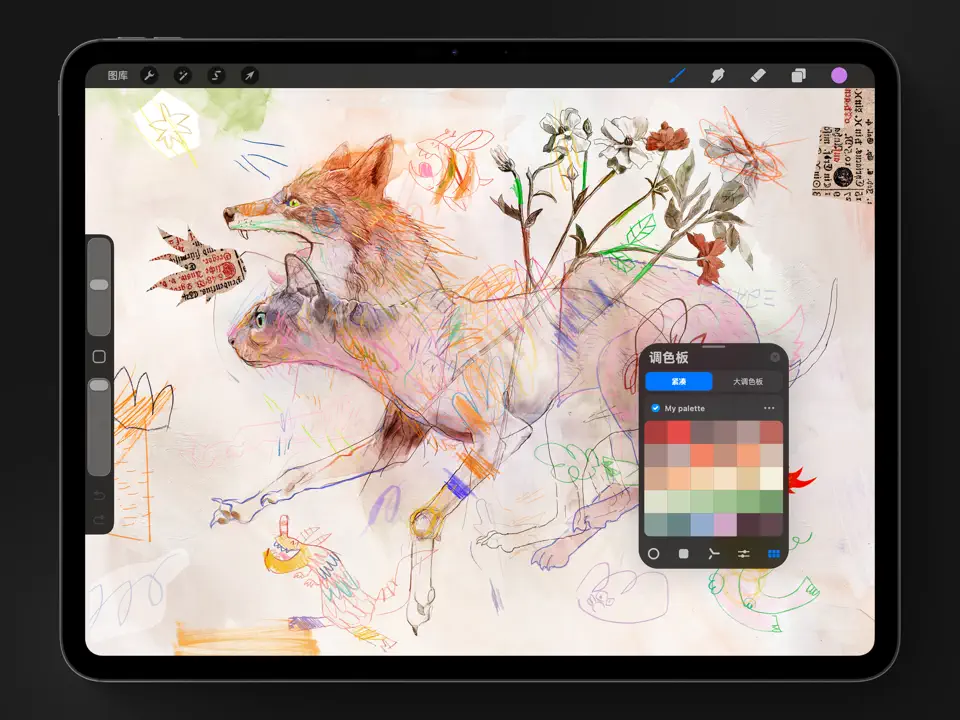Switch to 大调色板 palette view

748,381
